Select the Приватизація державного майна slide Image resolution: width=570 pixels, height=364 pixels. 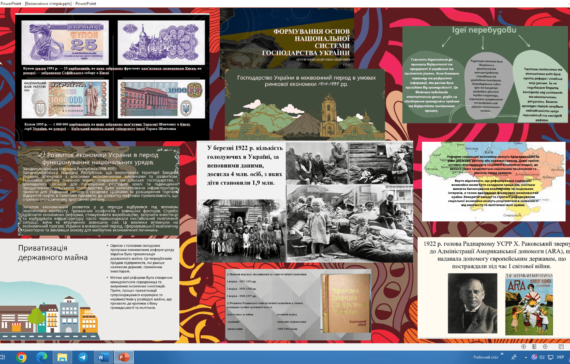point(89,289)
